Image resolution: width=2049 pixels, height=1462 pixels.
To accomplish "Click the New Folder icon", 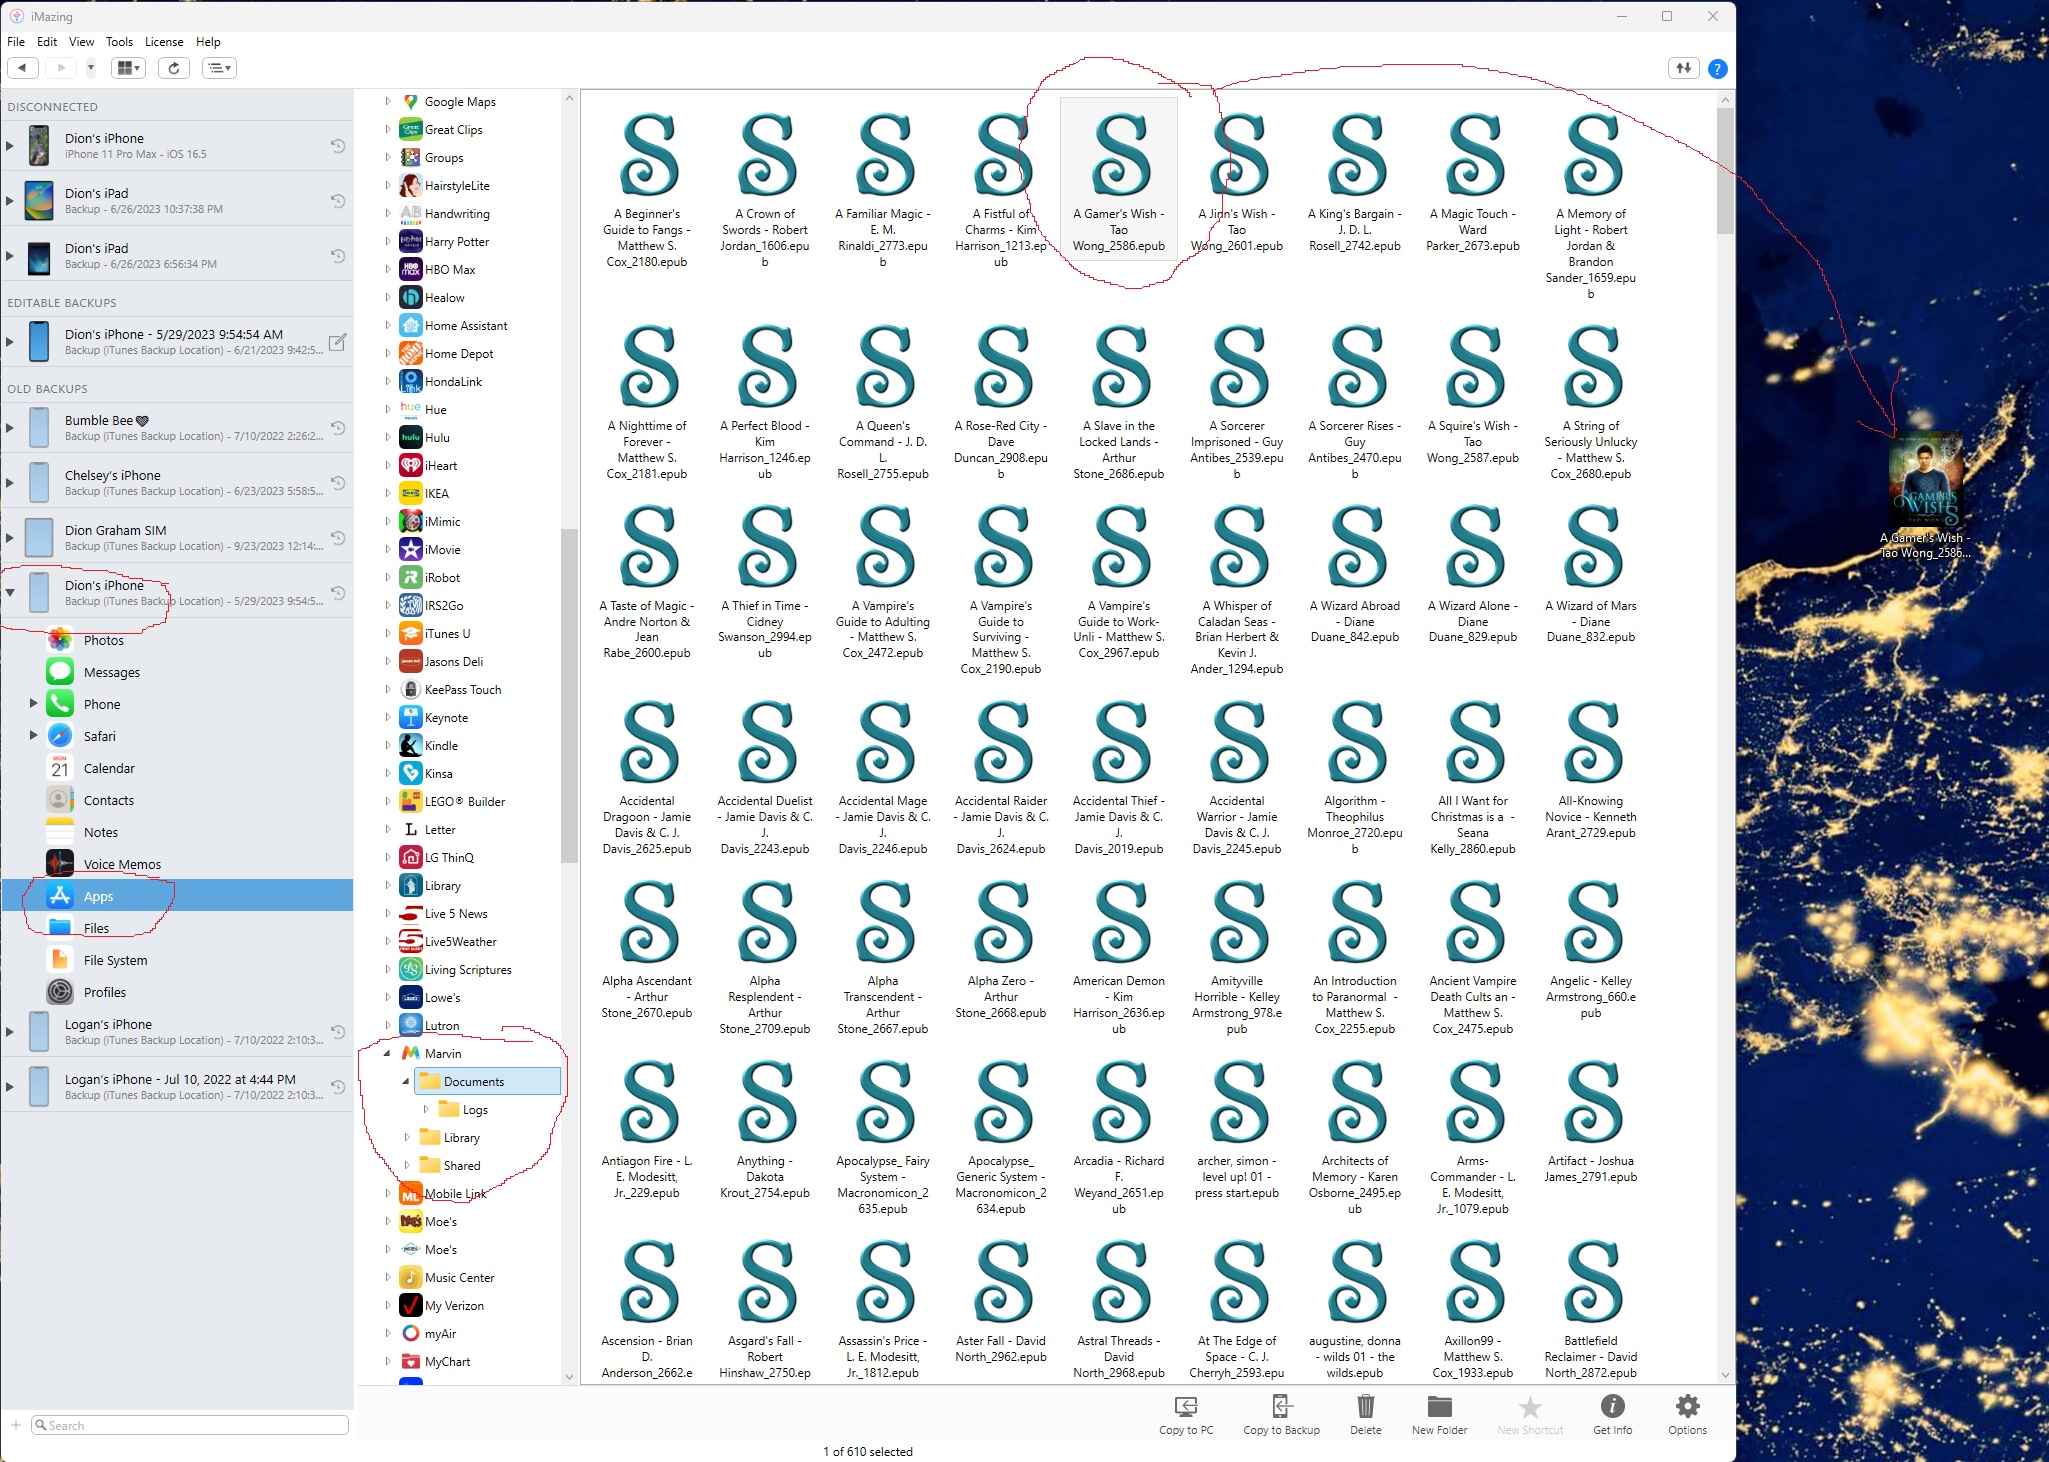I will [x=1439, y=1407].
